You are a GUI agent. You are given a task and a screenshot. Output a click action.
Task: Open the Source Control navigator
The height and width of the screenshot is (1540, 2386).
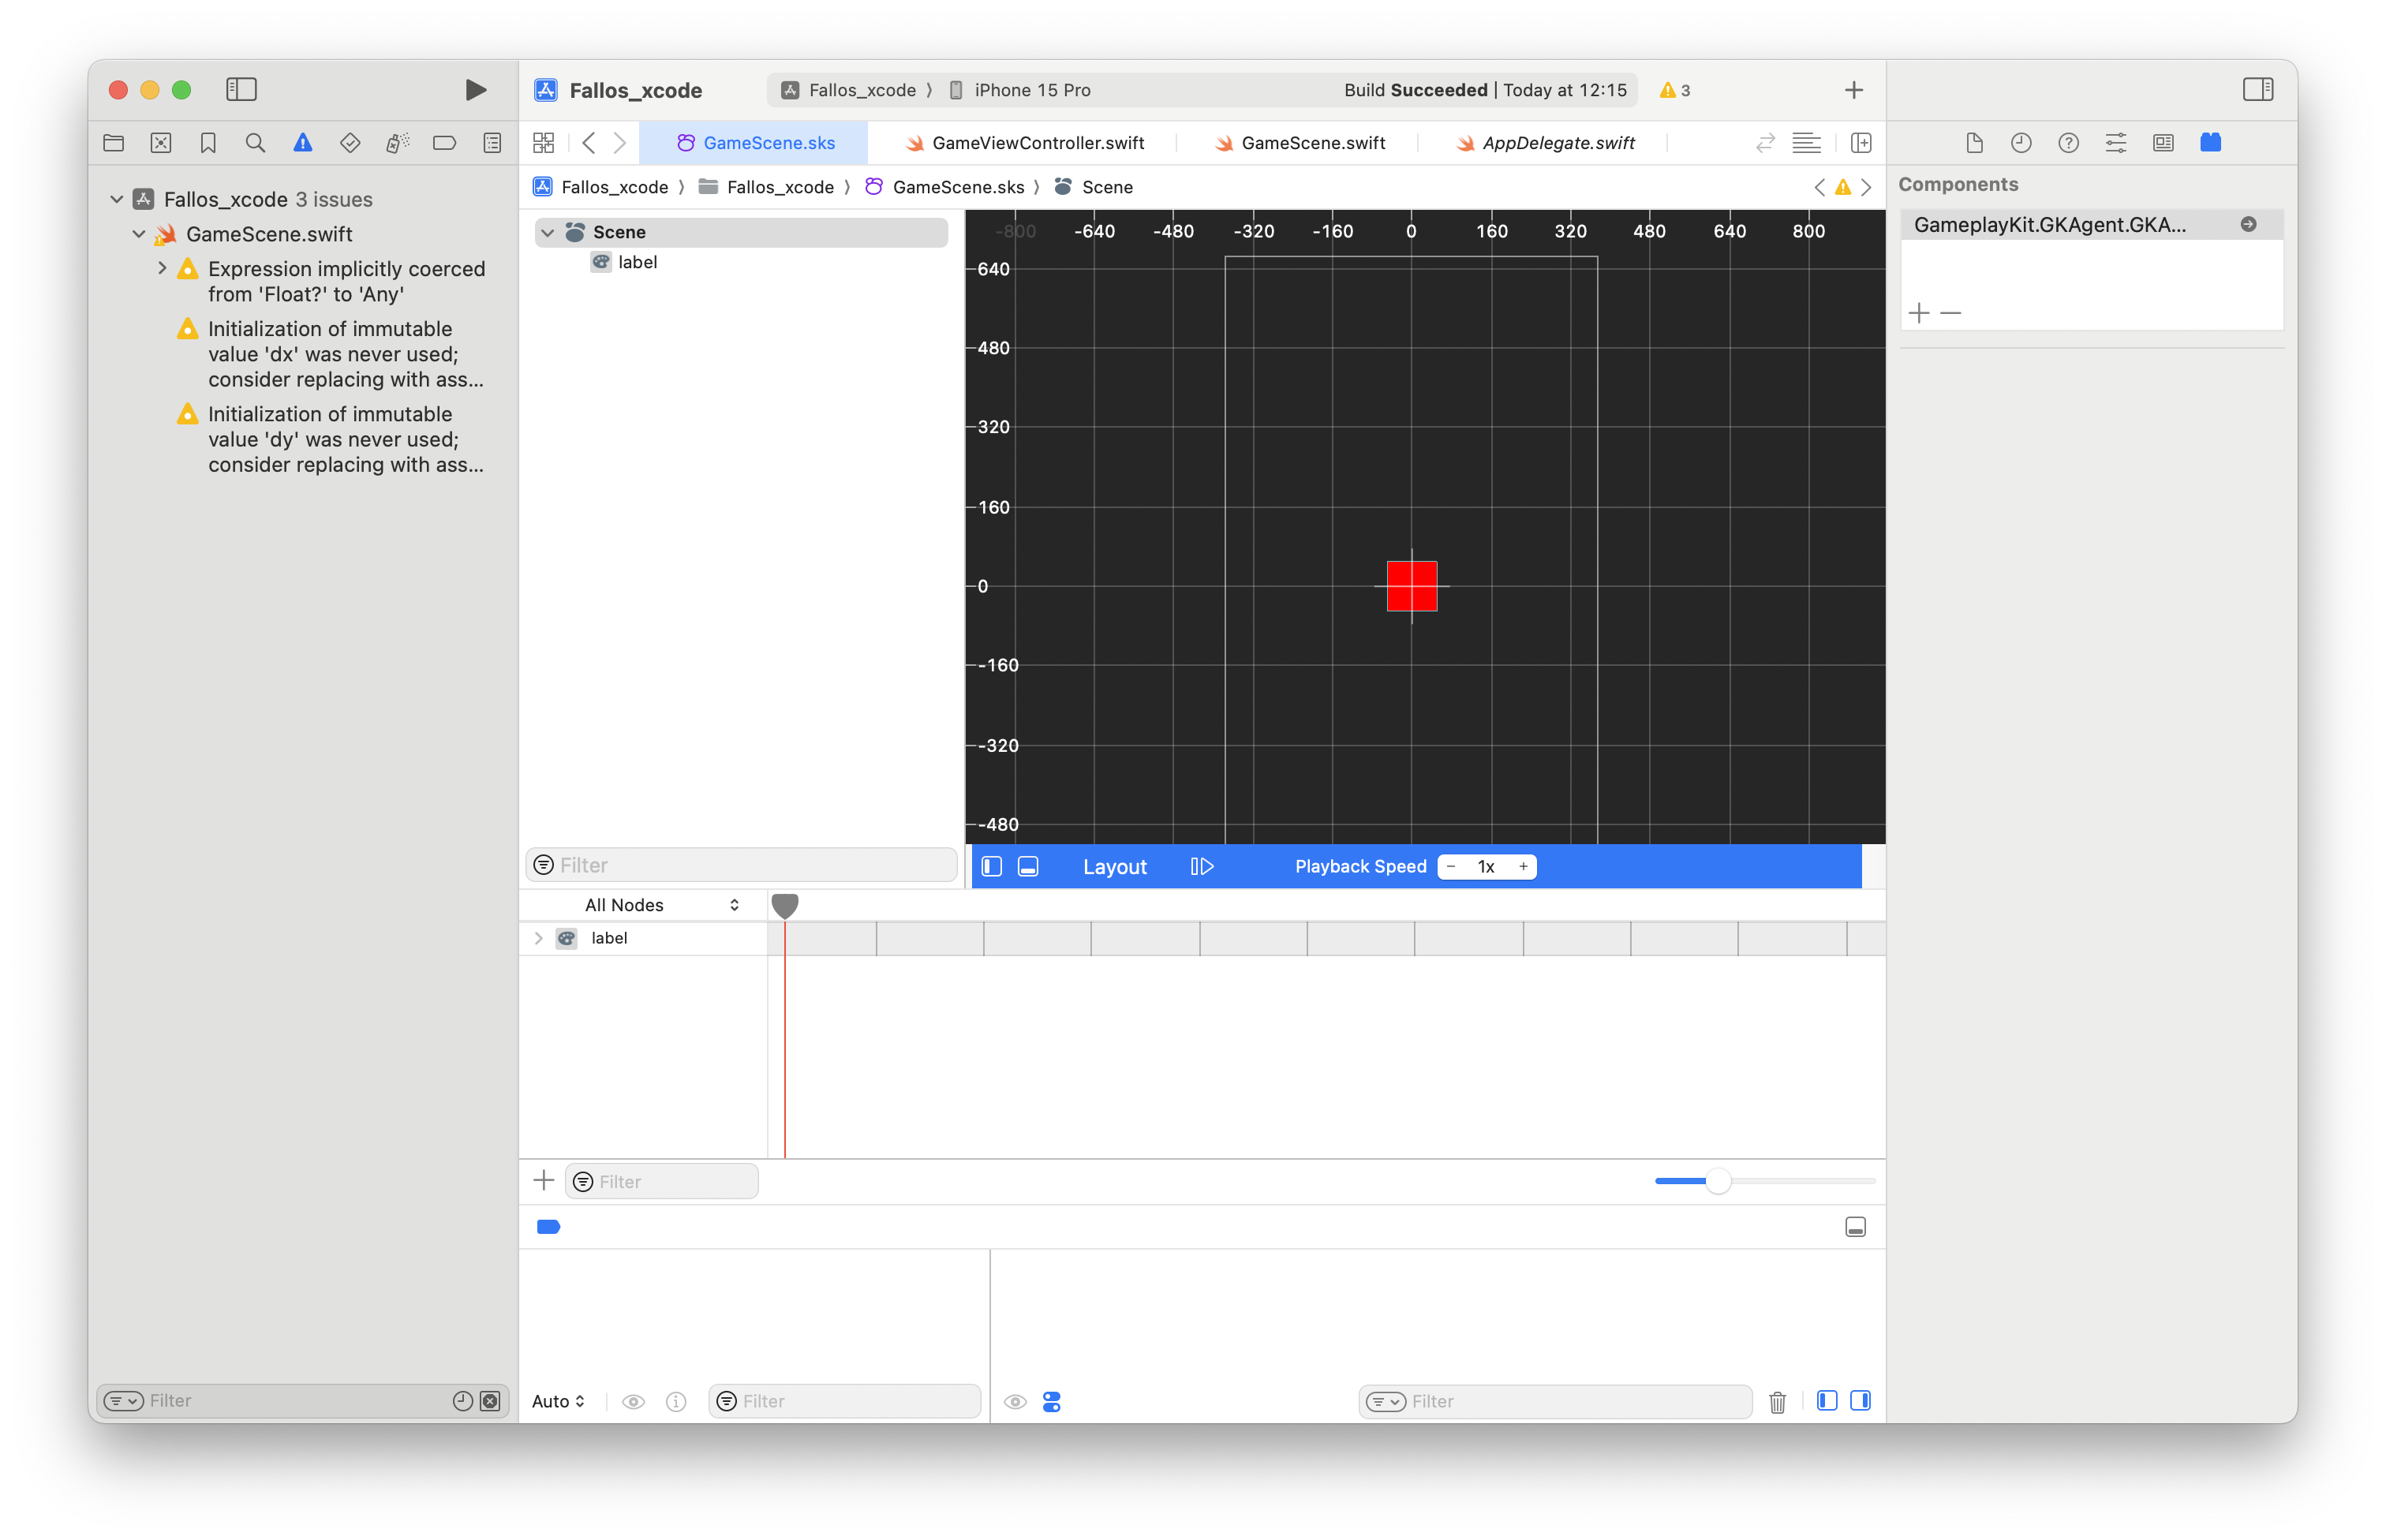161,143
